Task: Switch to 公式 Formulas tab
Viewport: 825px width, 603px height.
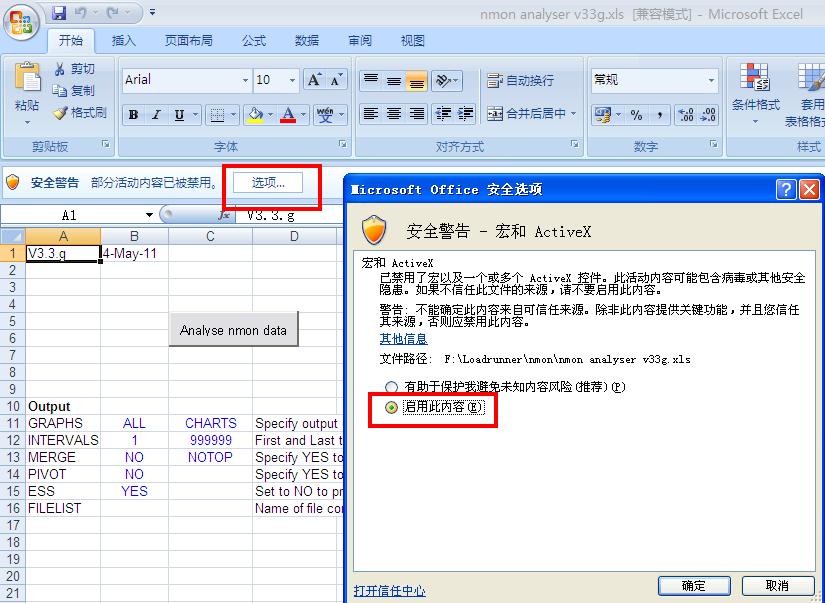Action: point(254,41)
